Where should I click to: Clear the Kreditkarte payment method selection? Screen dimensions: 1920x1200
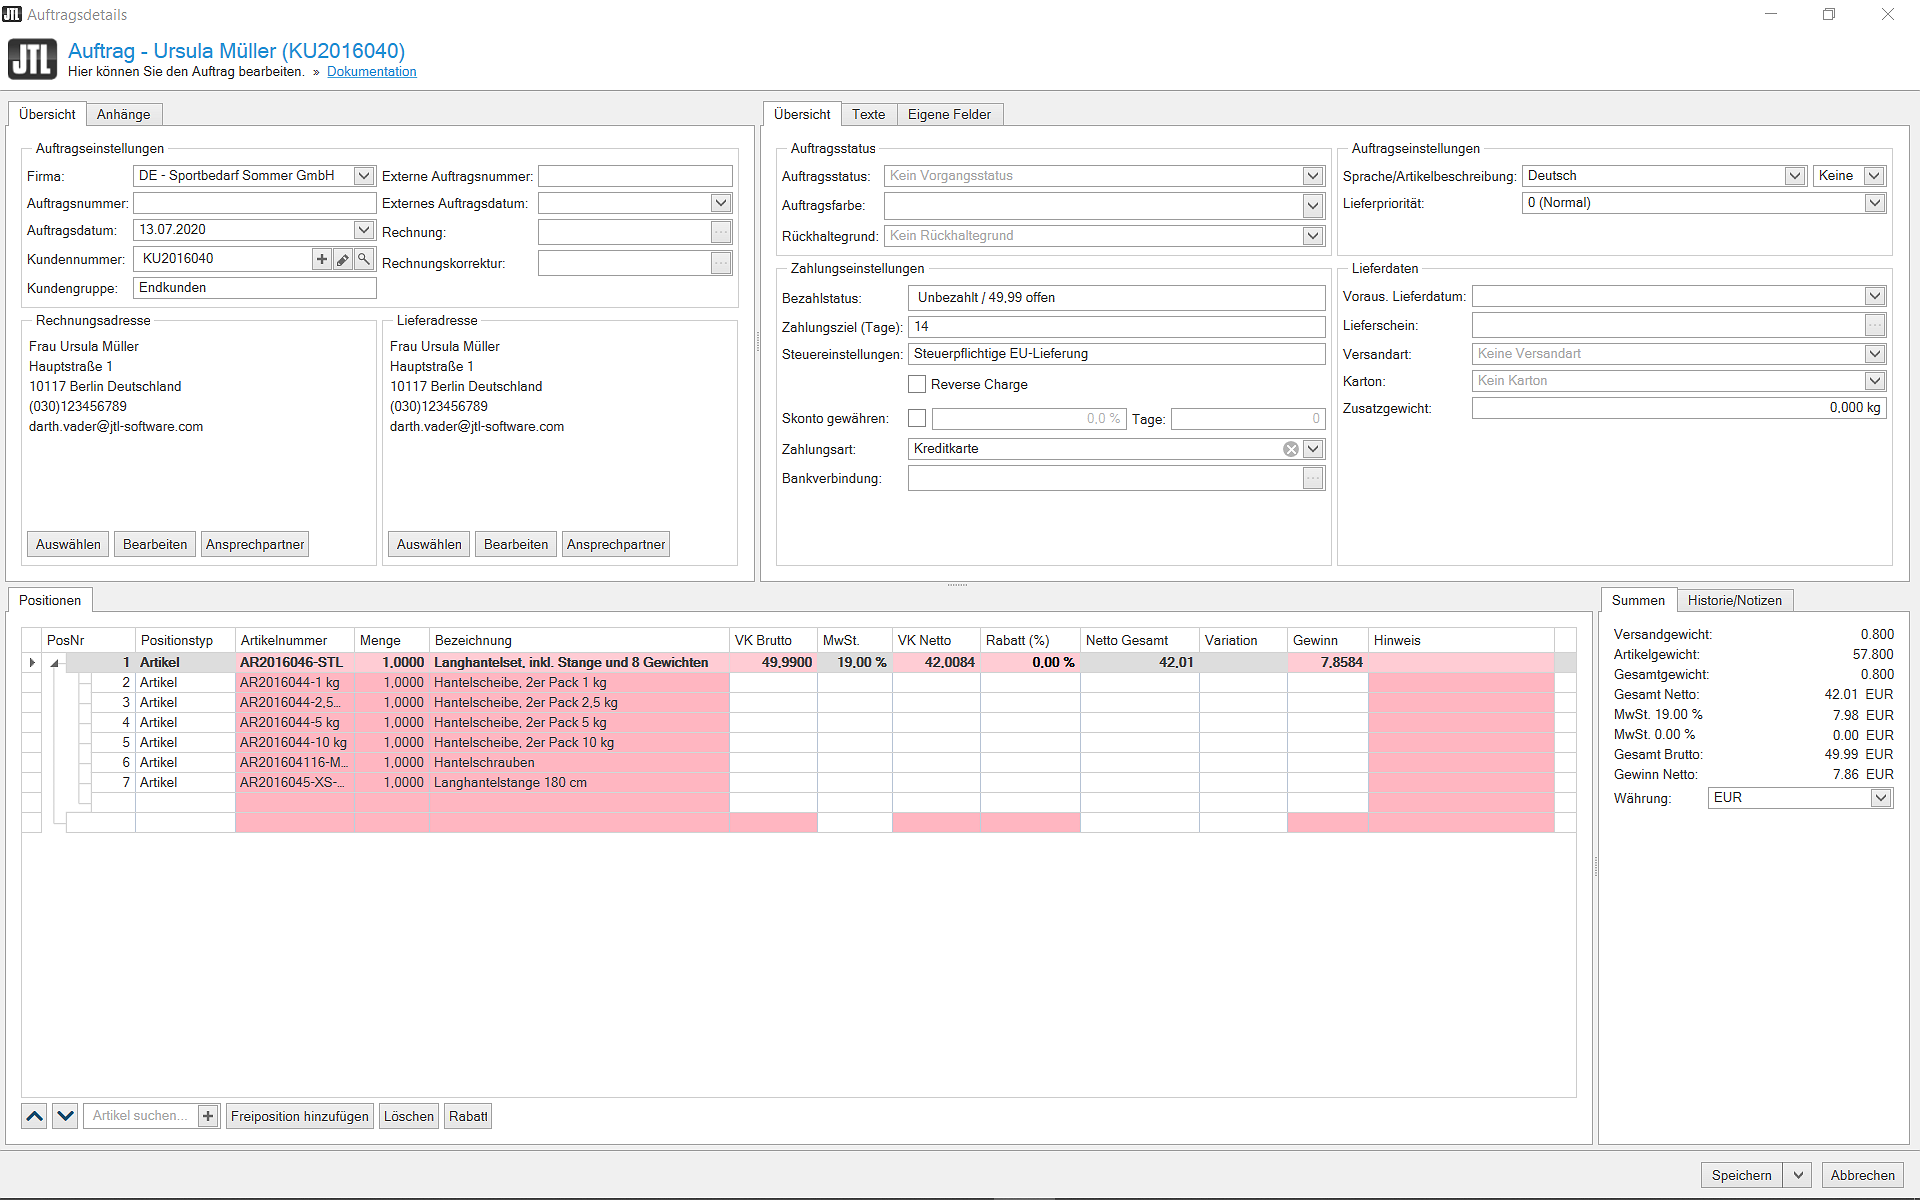click(x=1291, y=449)
